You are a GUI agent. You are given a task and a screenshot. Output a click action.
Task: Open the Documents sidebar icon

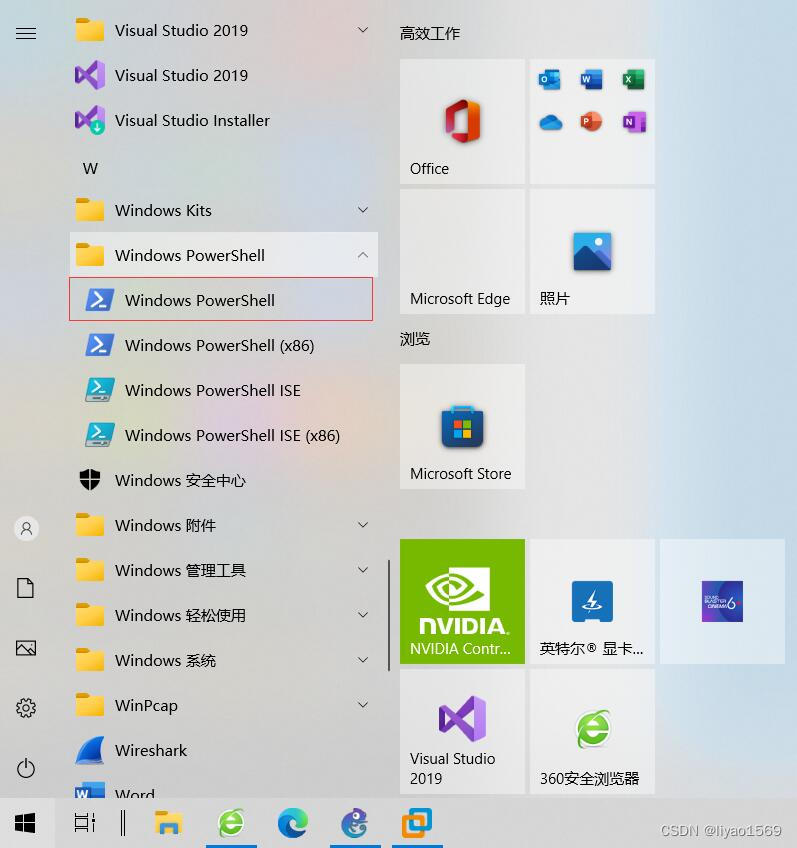pos(25,588)
